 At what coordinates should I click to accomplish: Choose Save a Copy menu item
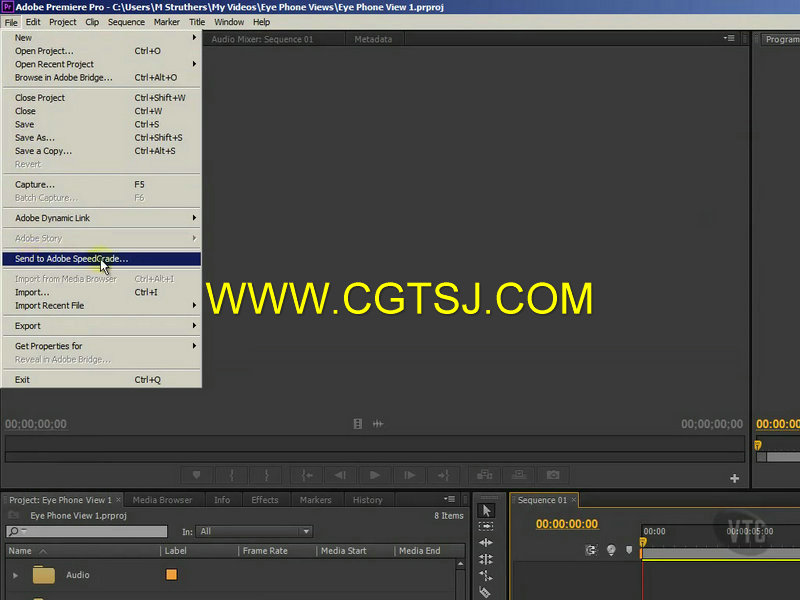(102, 151)
